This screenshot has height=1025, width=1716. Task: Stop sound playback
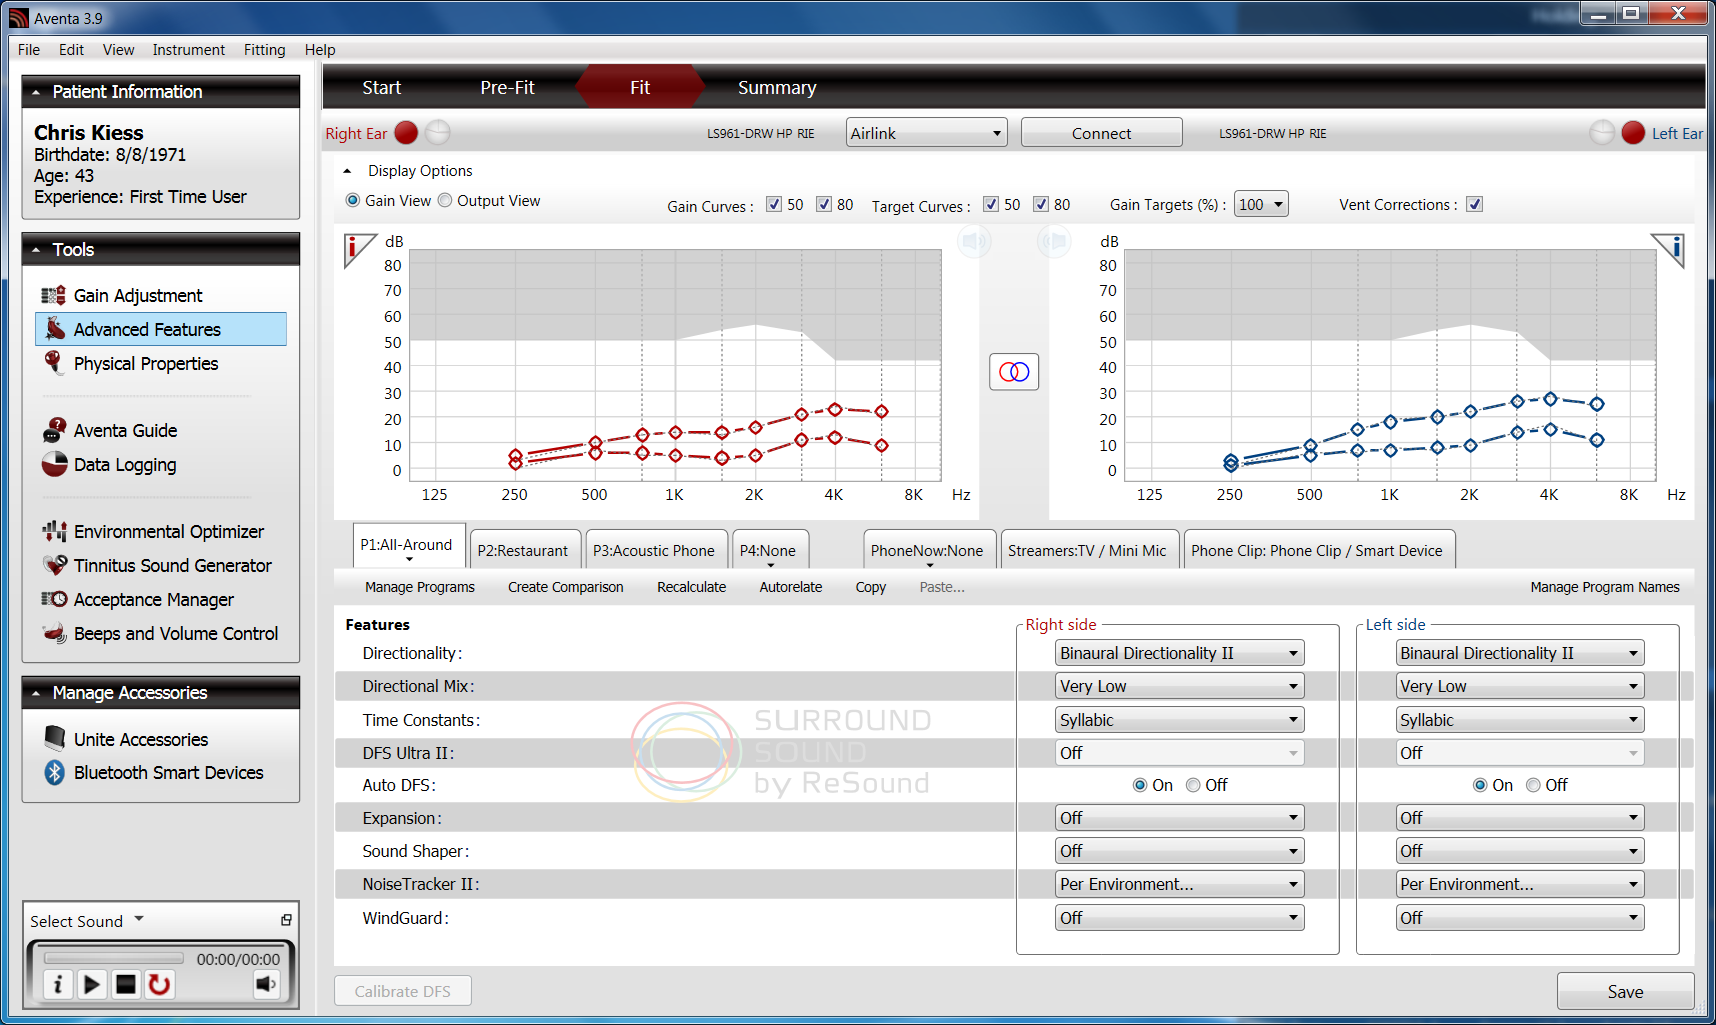click(x=125, y=985)
